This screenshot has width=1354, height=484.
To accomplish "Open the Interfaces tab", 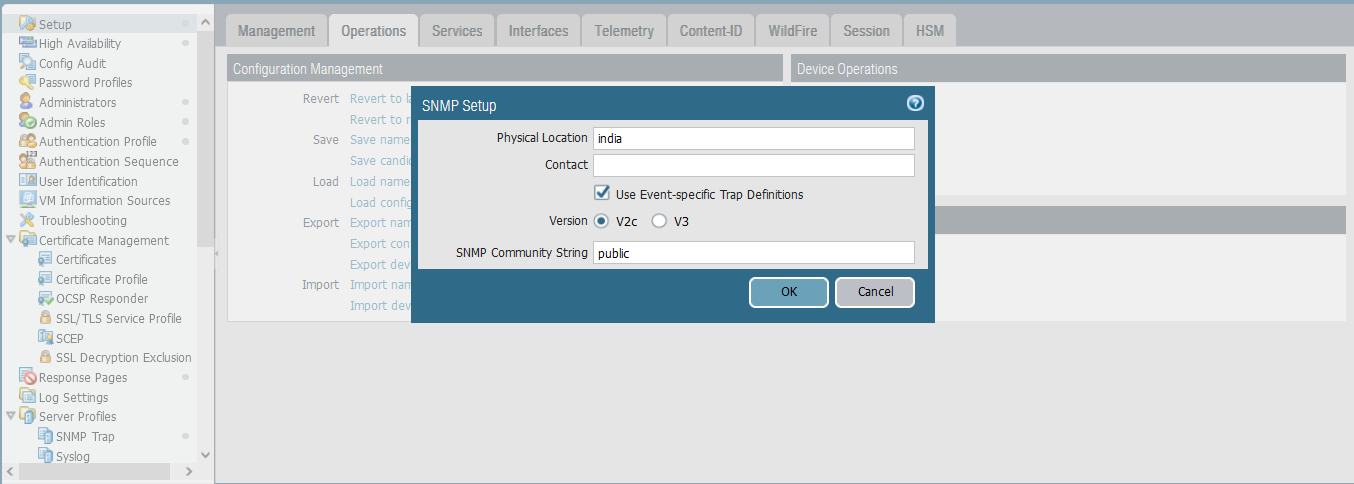I will point(539,31).
